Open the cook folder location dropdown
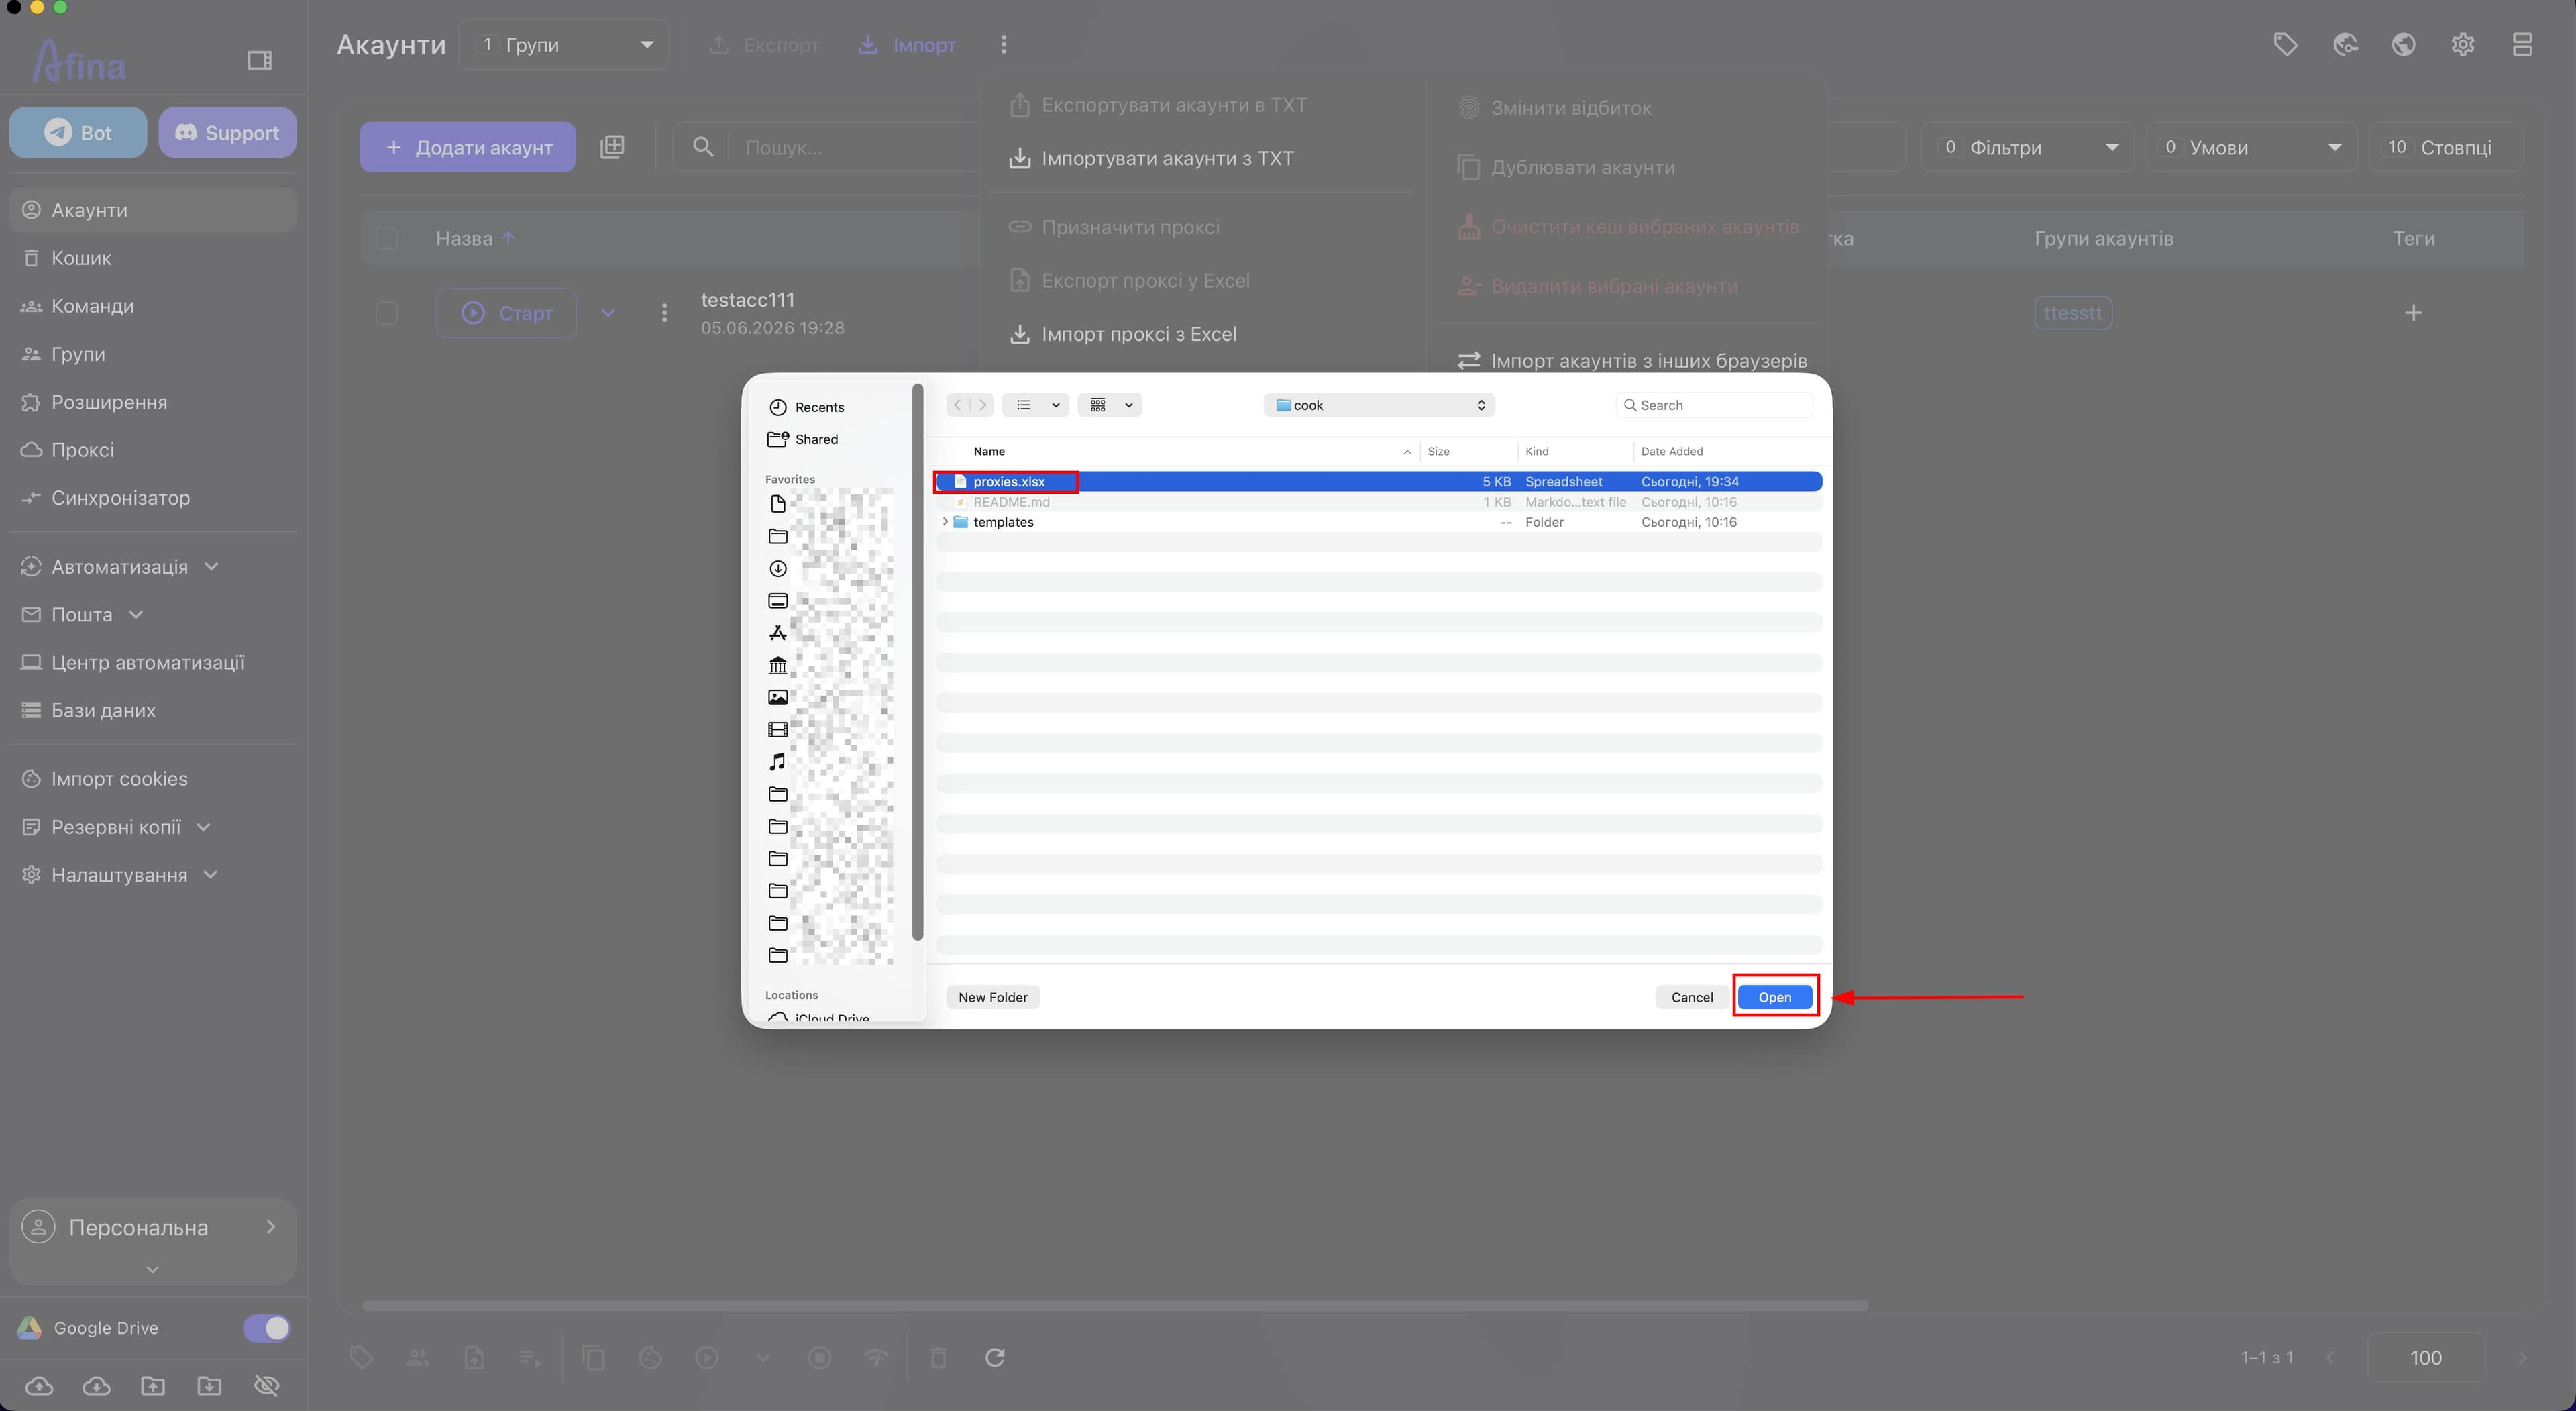This screenshot has width=2576, height=1411. coord(1379,405)
